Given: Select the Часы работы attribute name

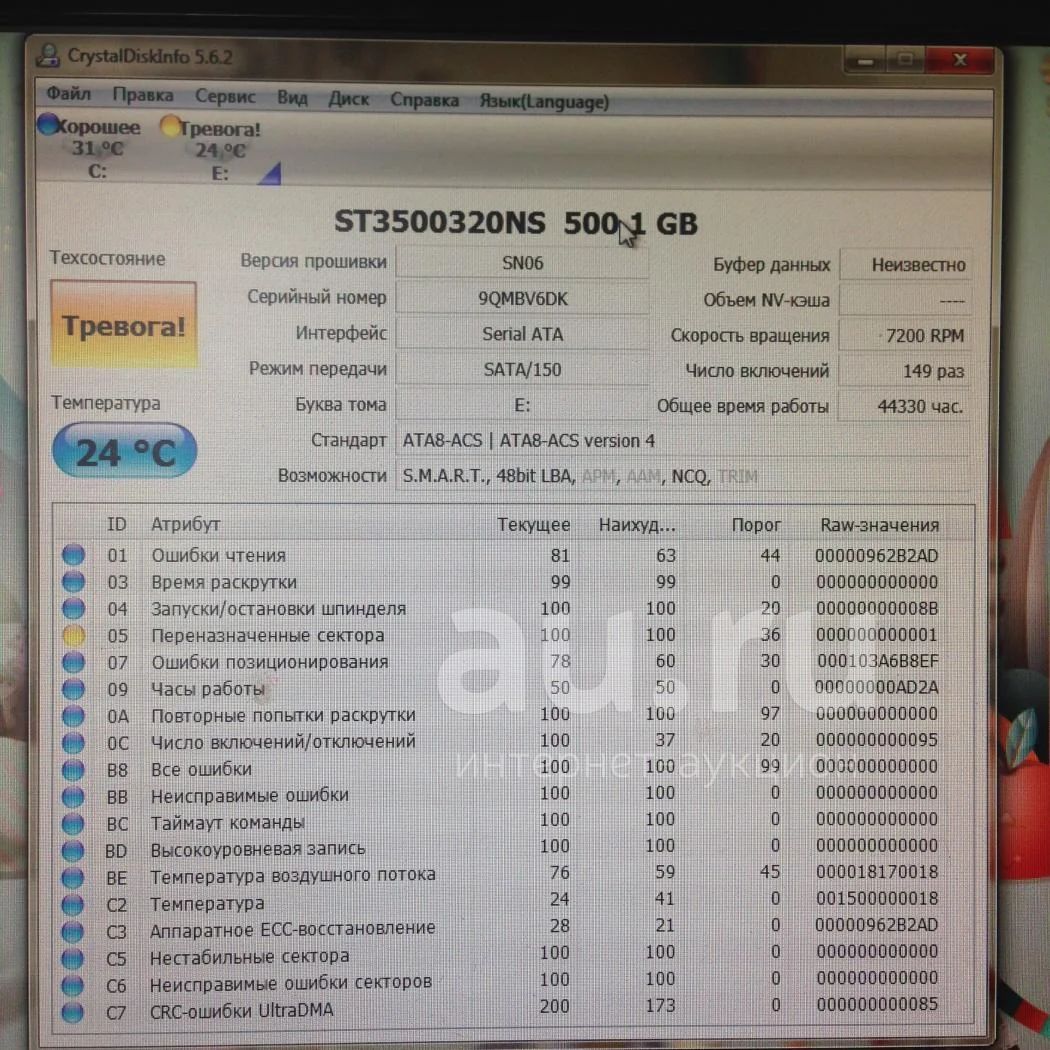Looking at the screenshot, I should click(208, 688).
